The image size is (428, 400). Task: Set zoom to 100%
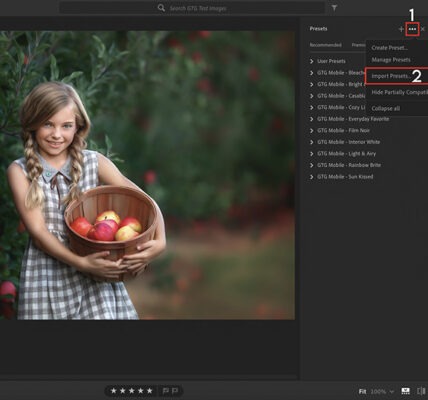[378, 391]
